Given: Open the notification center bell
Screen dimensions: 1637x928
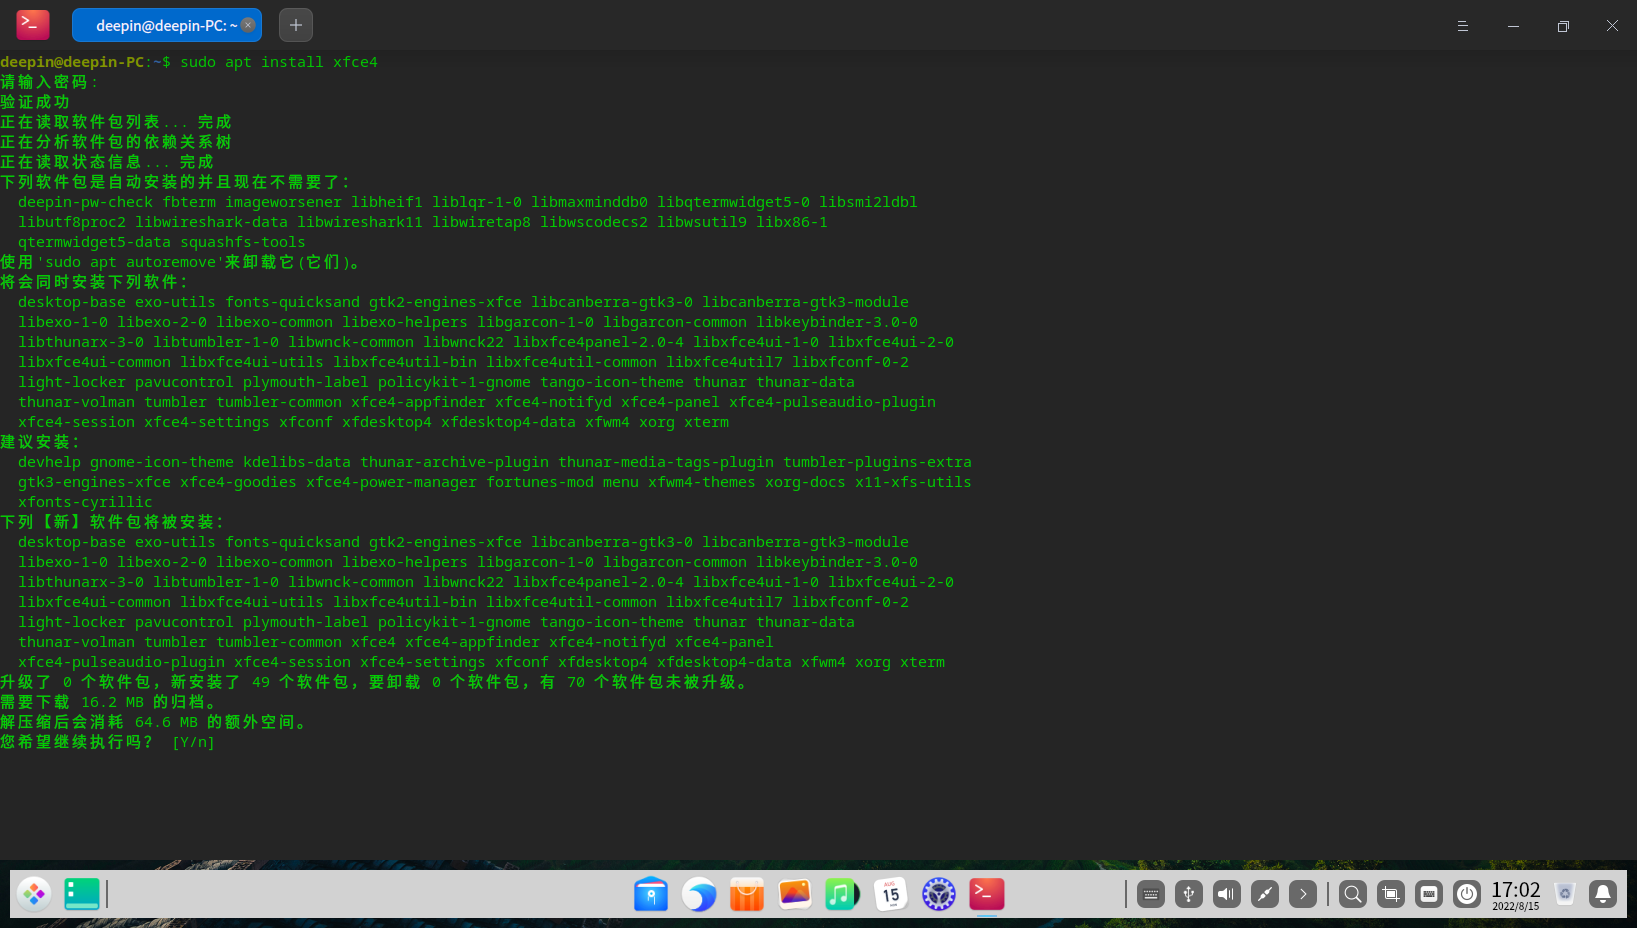Looking at the screenshot, I should (x=1603, y=894).
